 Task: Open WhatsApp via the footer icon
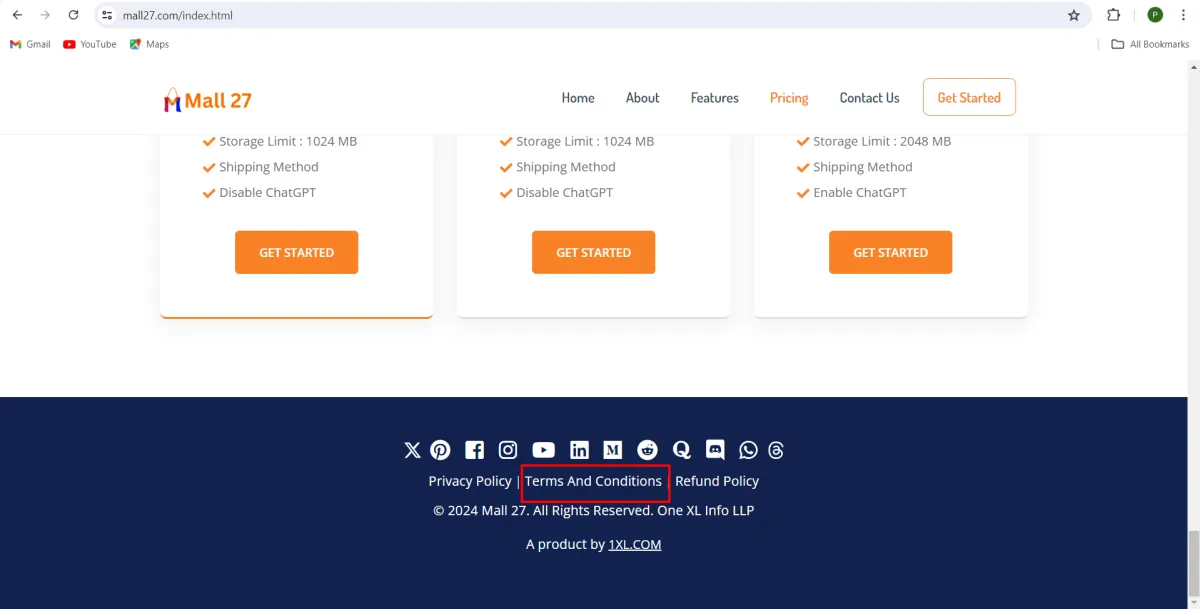pyautogui.click(x=748, y=450)
